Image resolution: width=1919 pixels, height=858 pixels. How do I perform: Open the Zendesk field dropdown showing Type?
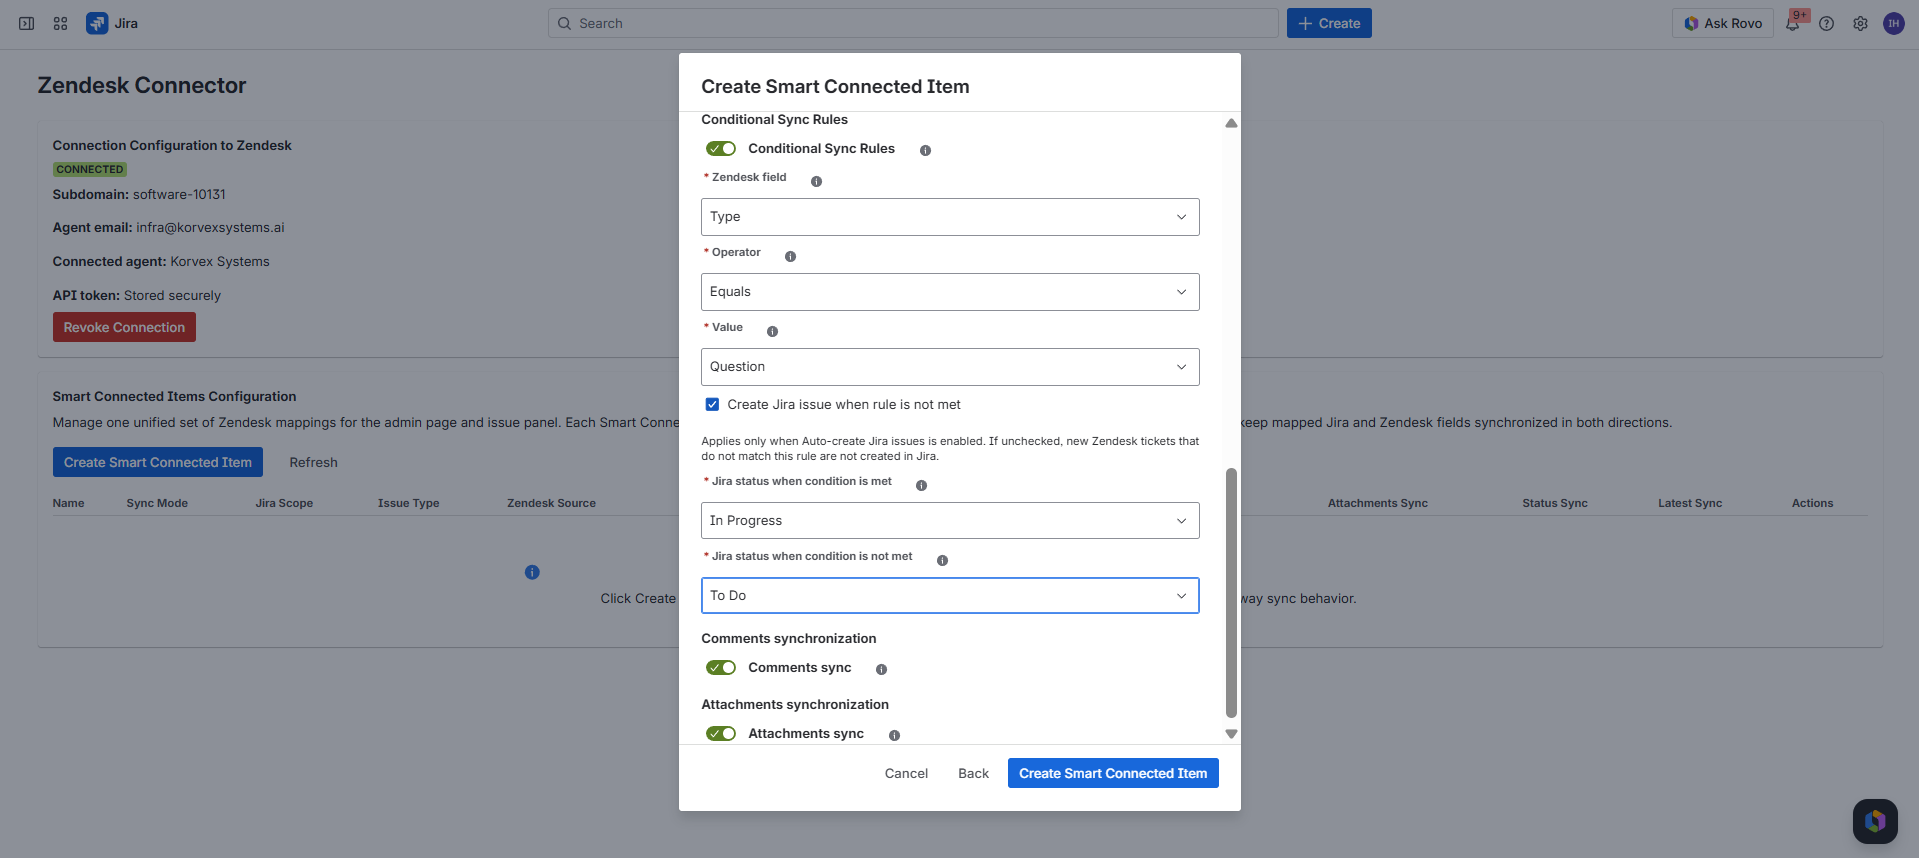click(950, 217)
